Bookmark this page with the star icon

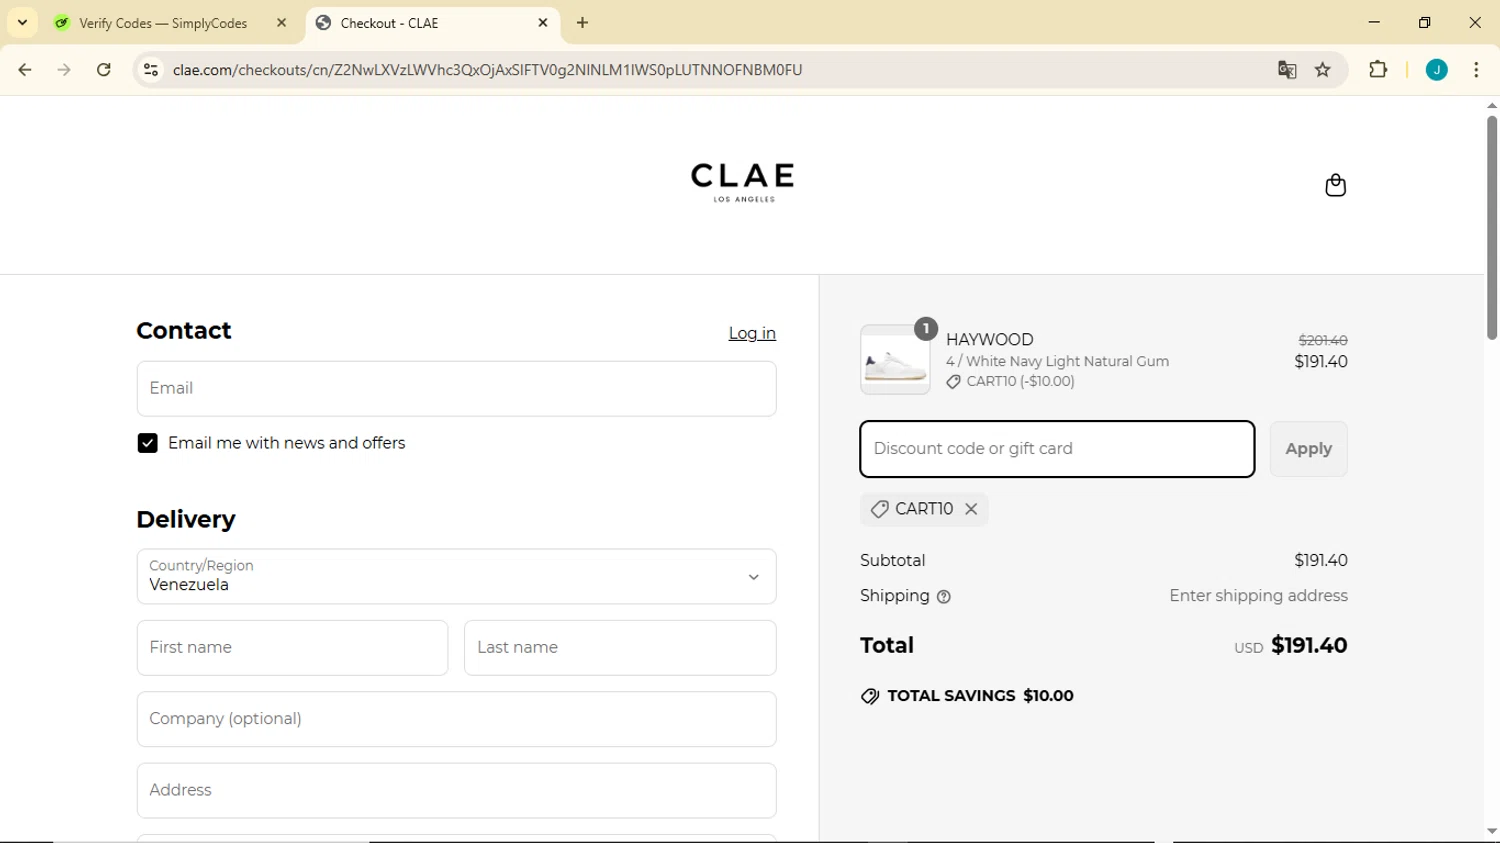tap(1323, 70)
